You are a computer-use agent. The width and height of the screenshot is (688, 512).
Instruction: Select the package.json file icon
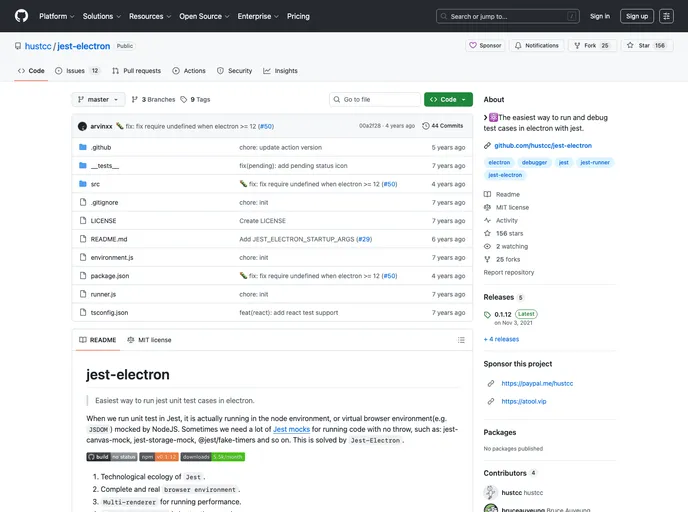[82, 276]
